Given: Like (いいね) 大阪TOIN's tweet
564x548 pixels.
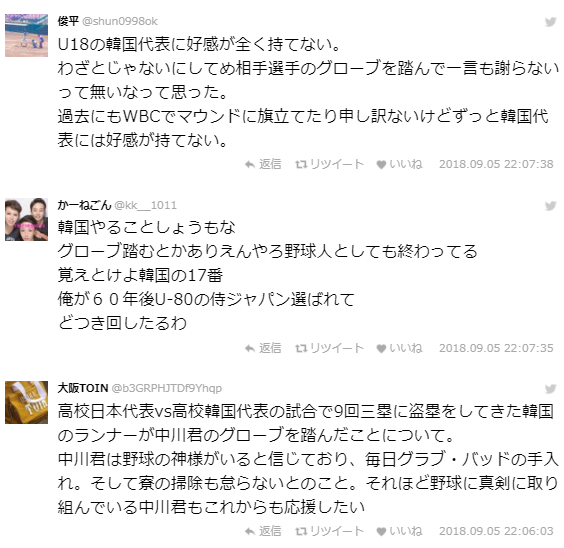Looking at the screenshot, I should point(399,531).
